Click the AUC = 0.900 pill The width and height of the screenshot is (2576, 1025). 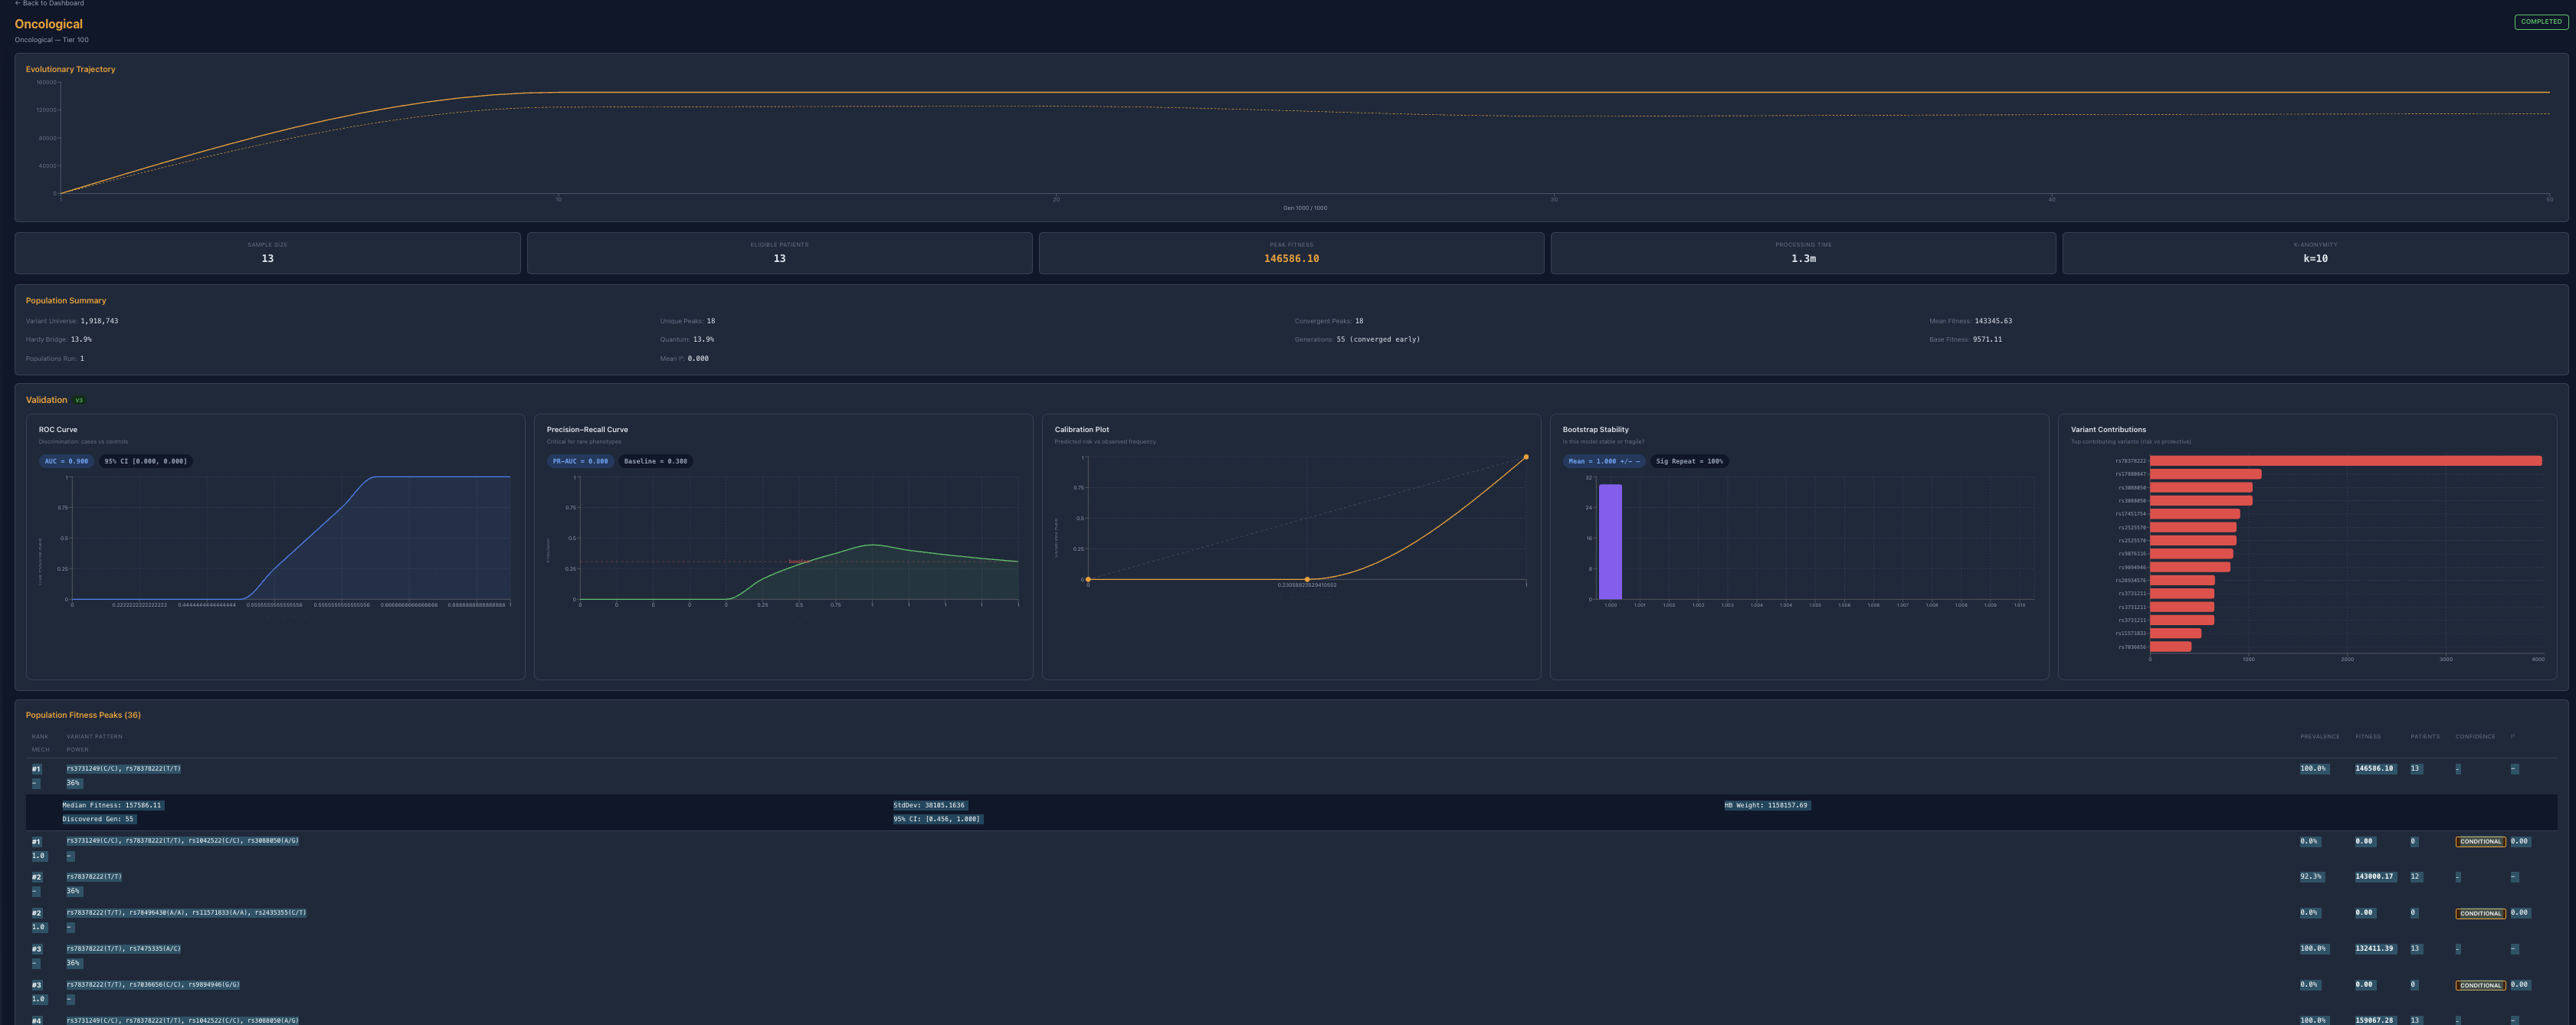[x=66, y=461]
